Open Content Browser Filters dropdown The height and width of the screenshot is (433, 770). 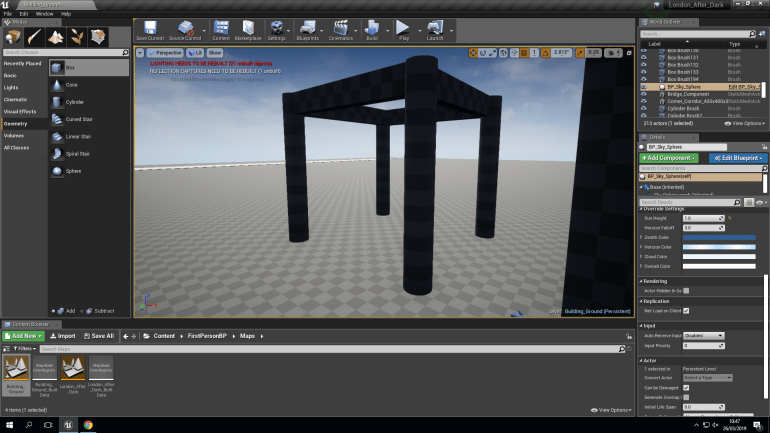tap(24, 349)
